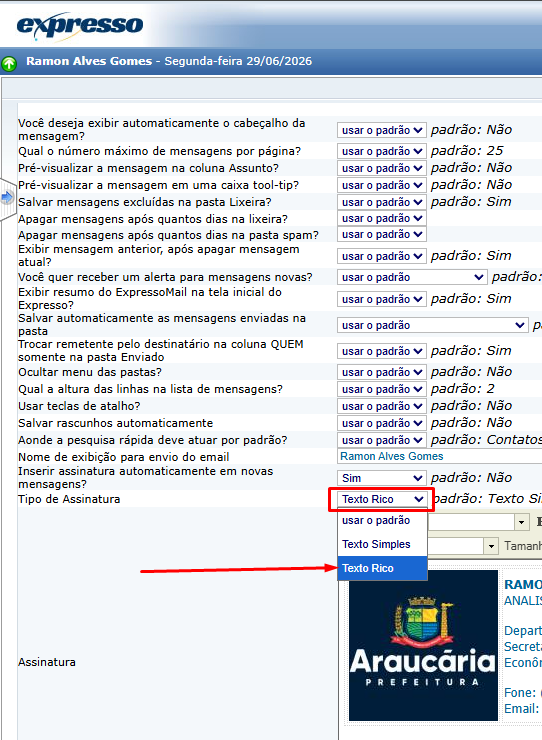Open the trash deletion days dropdown
542x740 pixels.
click(382, 219)
